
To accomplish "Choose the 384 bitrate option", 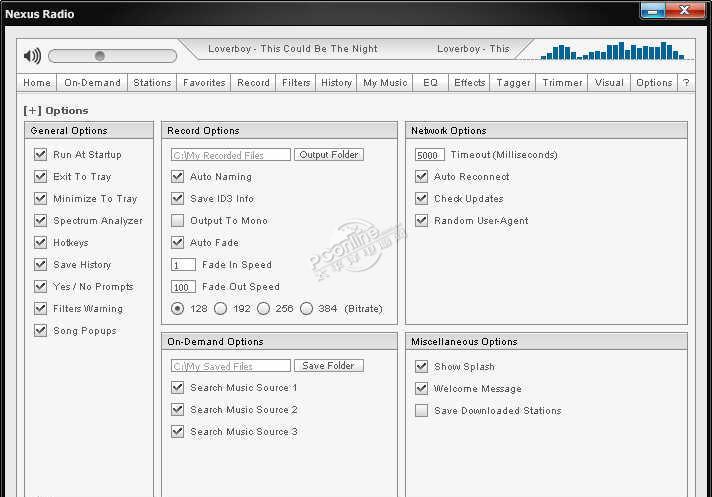I will (307, 309).
